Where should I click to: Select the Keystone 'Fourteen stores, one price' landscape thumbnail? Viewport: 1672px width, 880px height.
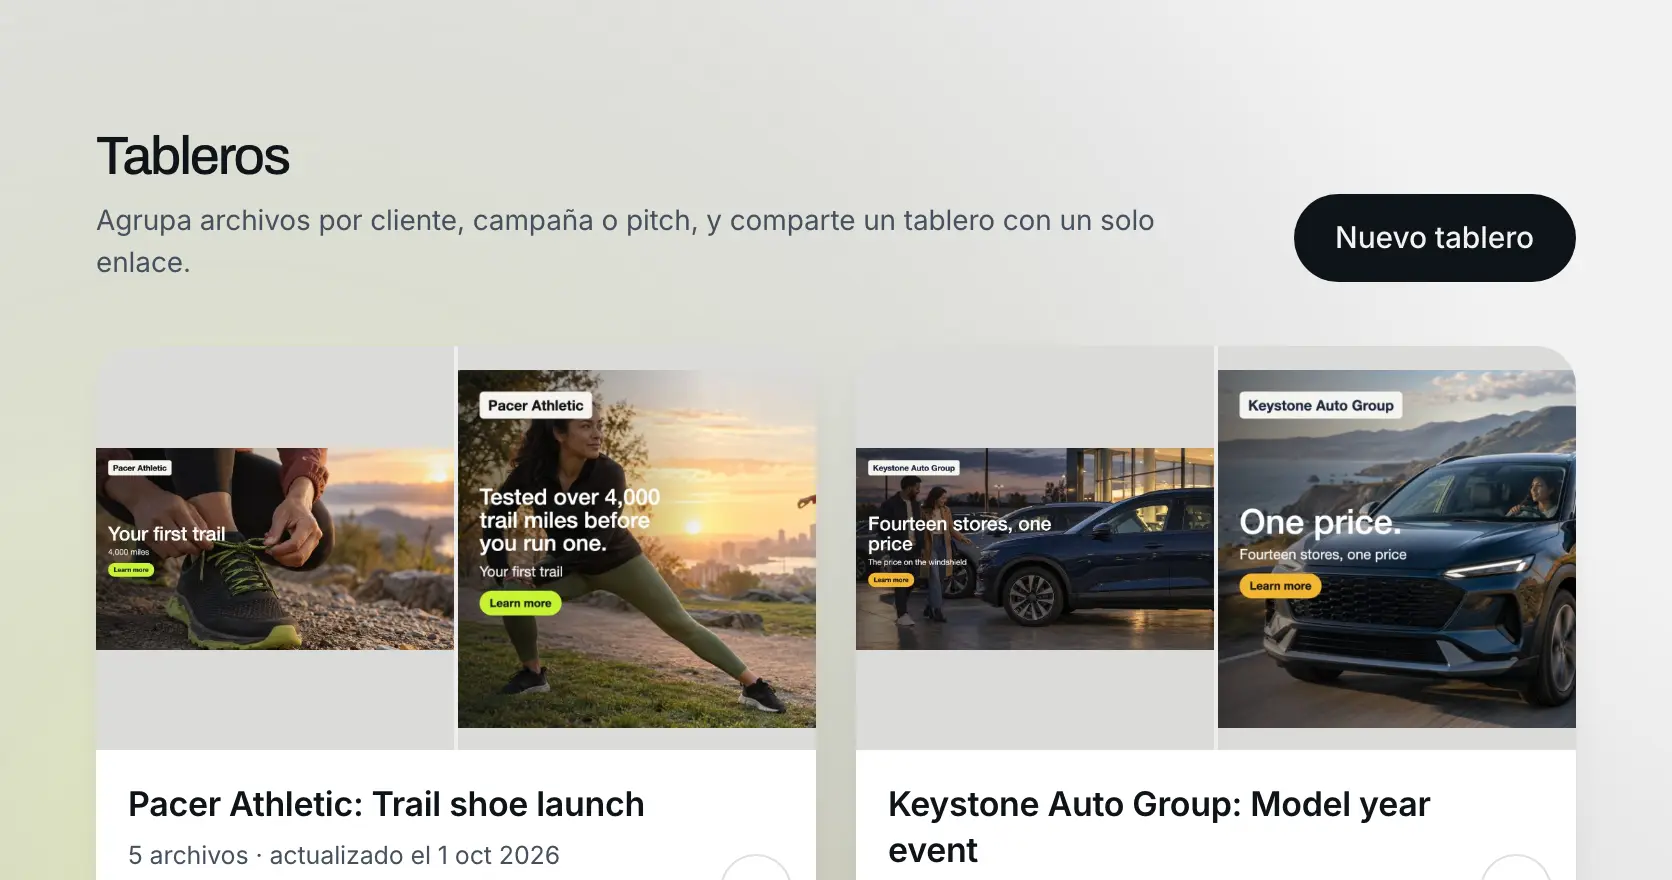click(x=1035, y=549)
